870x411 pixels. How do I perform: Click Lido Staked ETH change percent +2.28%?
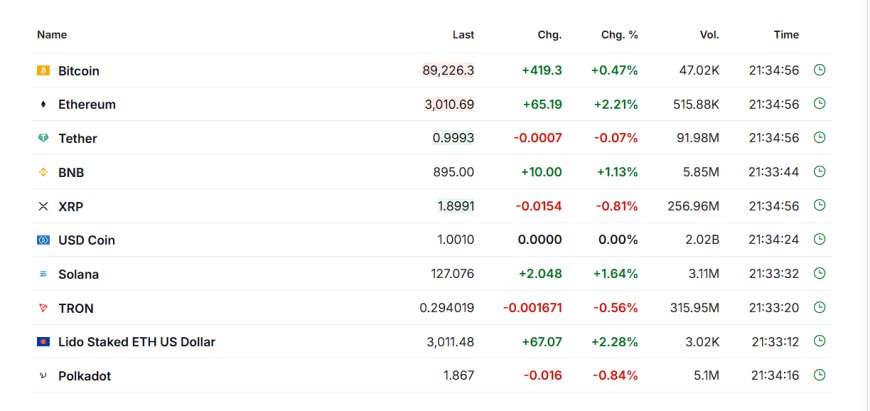pyautogui.click(x=615, y=342)
